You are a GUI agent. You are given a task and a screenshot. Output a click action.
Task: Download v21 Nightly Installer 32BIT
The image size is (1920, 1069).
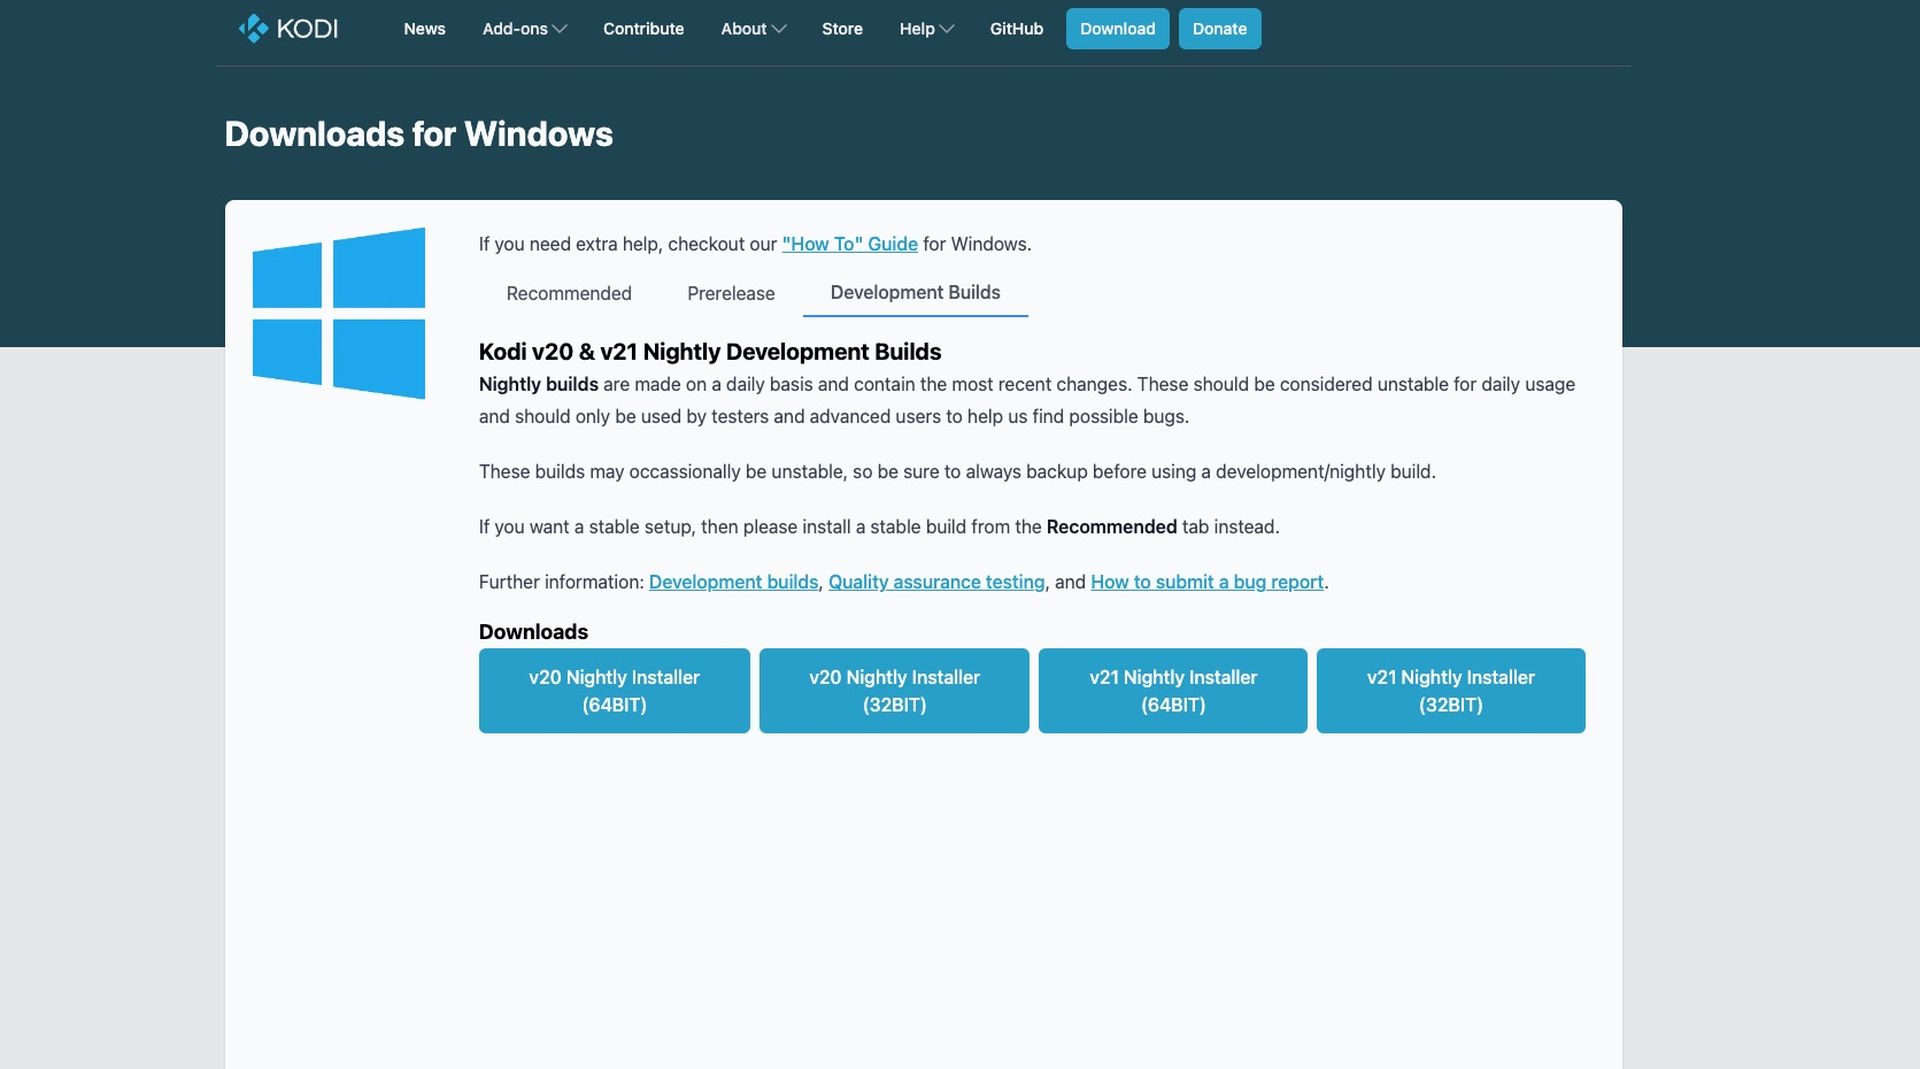click(1450, 691)
